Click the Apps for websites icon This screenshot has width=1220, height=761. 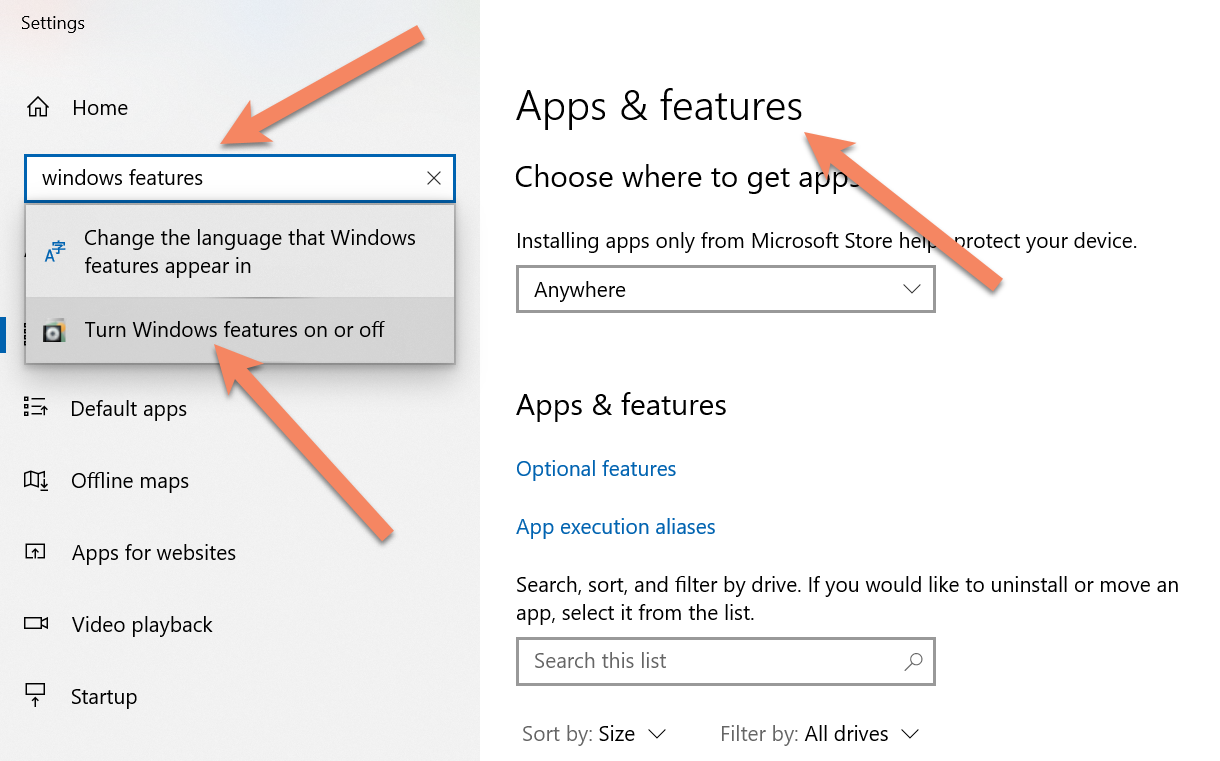click(x=36, y=552)
